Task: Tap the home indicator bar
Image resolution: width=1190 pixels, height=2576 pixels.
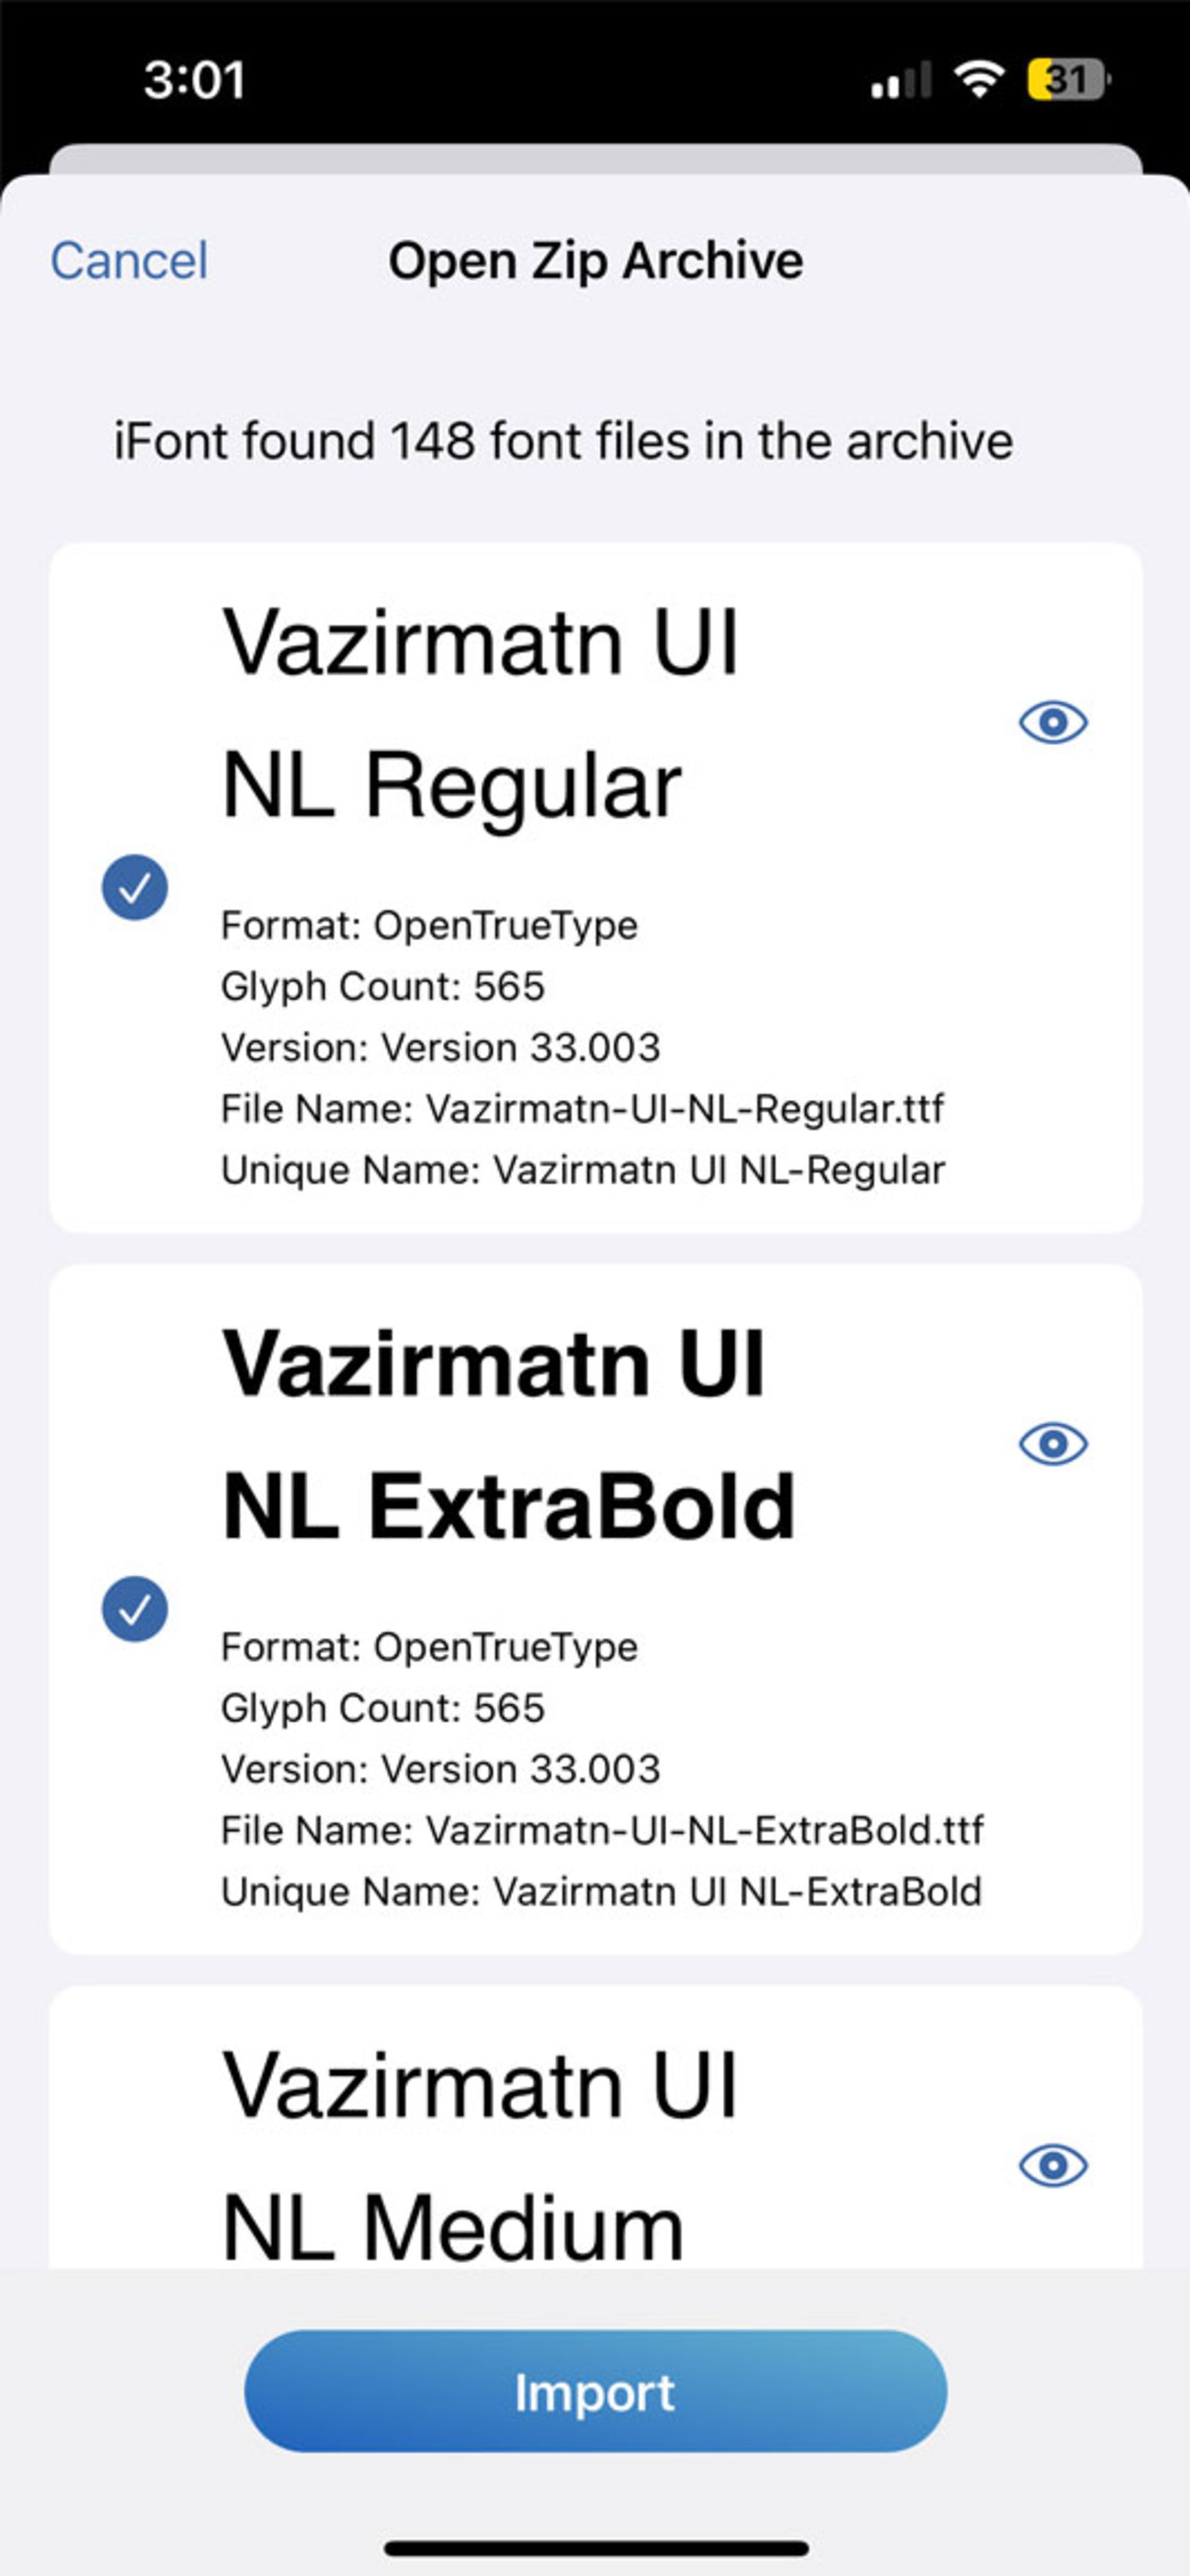Action: 596,2546
